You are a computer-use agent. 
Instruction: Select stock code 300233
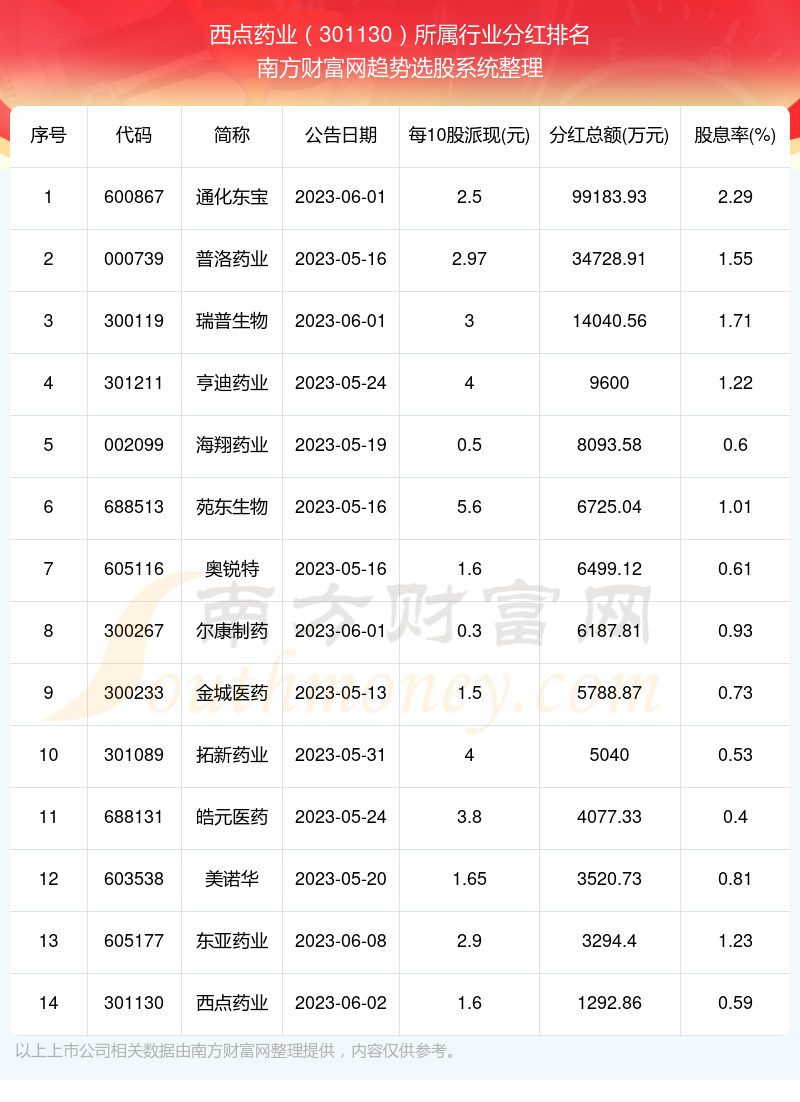click(x=134, y=693)
